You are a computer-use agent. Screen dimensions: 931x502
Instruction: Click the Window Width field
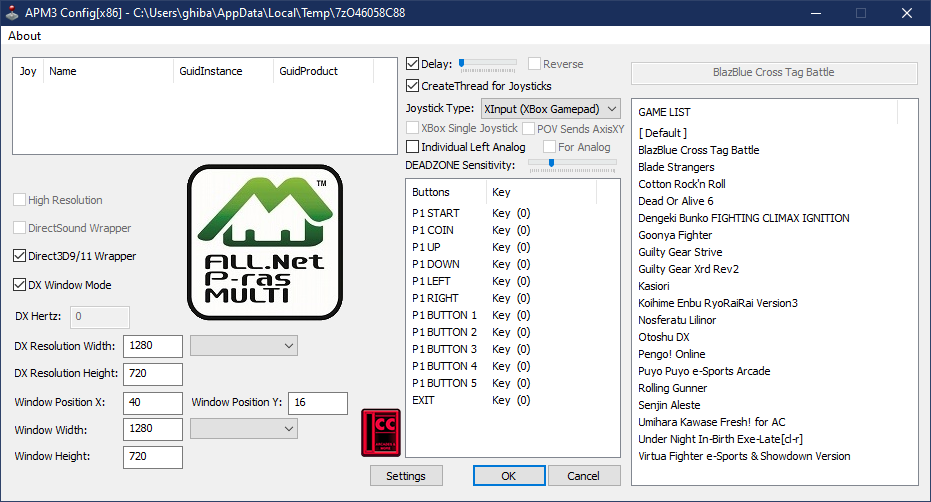(x=153, y=429)
